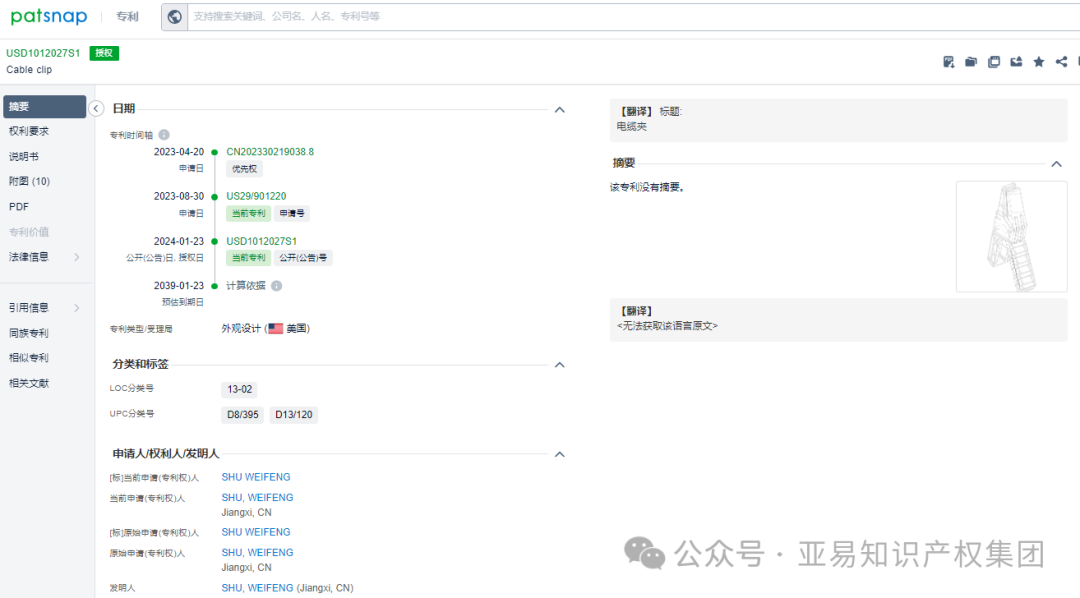Export the patent record
The image size is (1080, 598).
pos(1016,61)
